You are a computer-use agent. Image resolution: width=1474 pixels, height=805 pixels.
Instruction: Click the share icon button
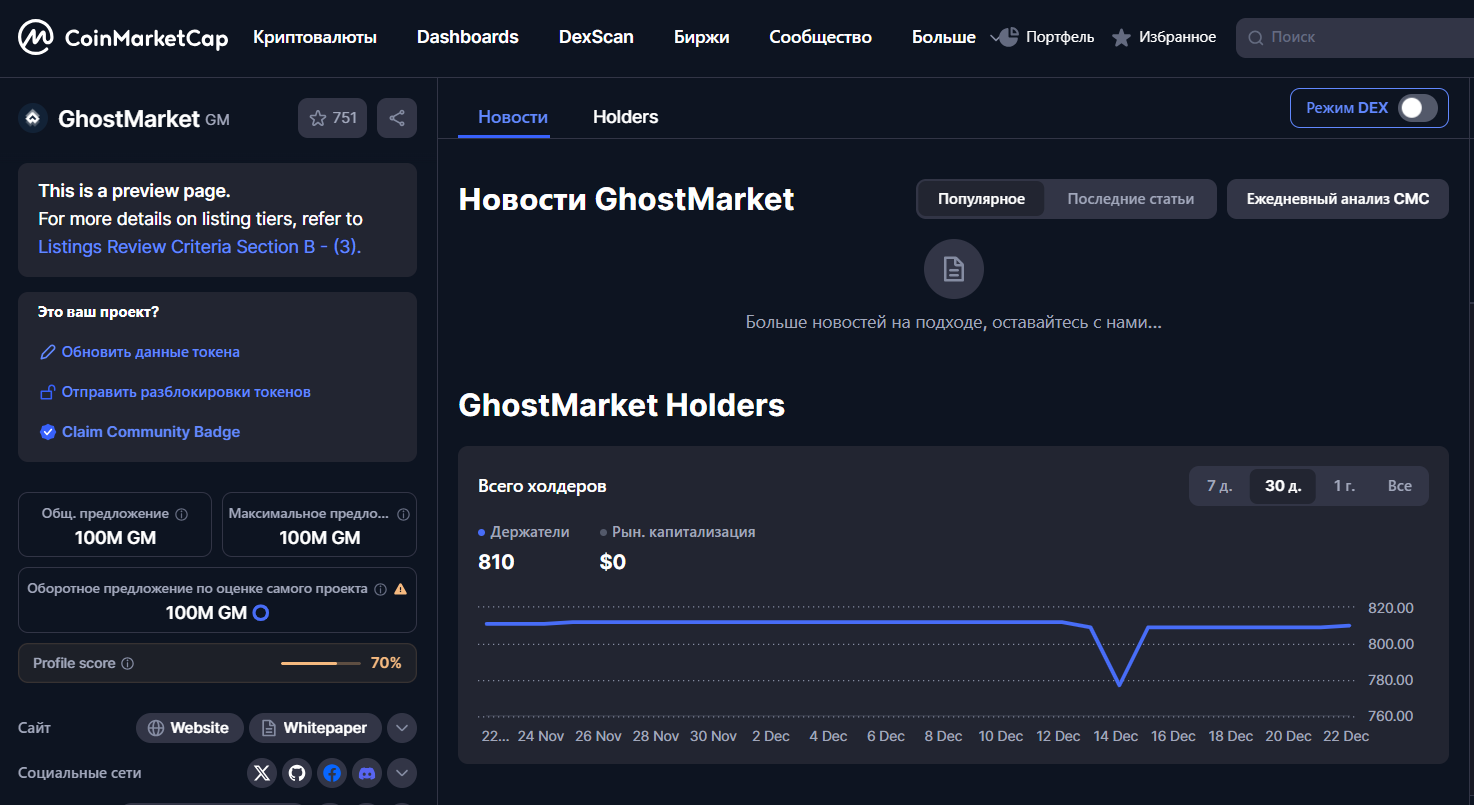pyautogui.click(x=397, y=118)
